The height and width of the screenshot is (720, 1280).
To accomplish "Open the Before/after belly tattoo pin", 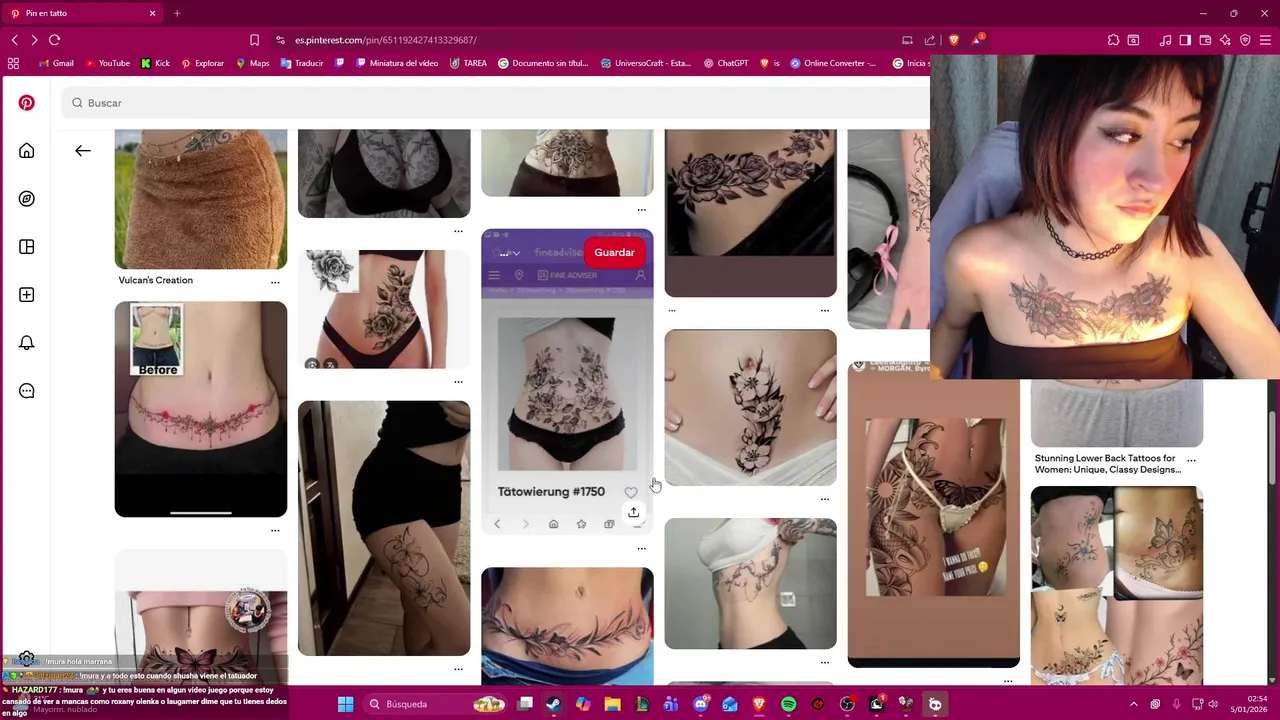I will pos(201,409).
